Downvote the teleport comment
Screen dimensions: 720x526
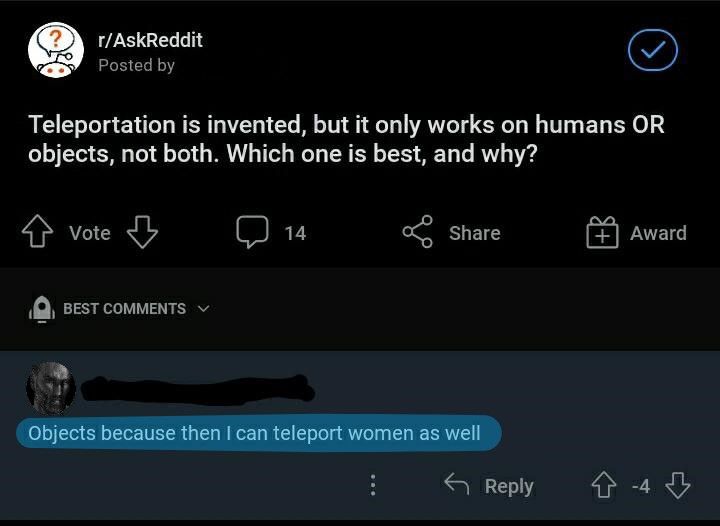coord(678,486)
